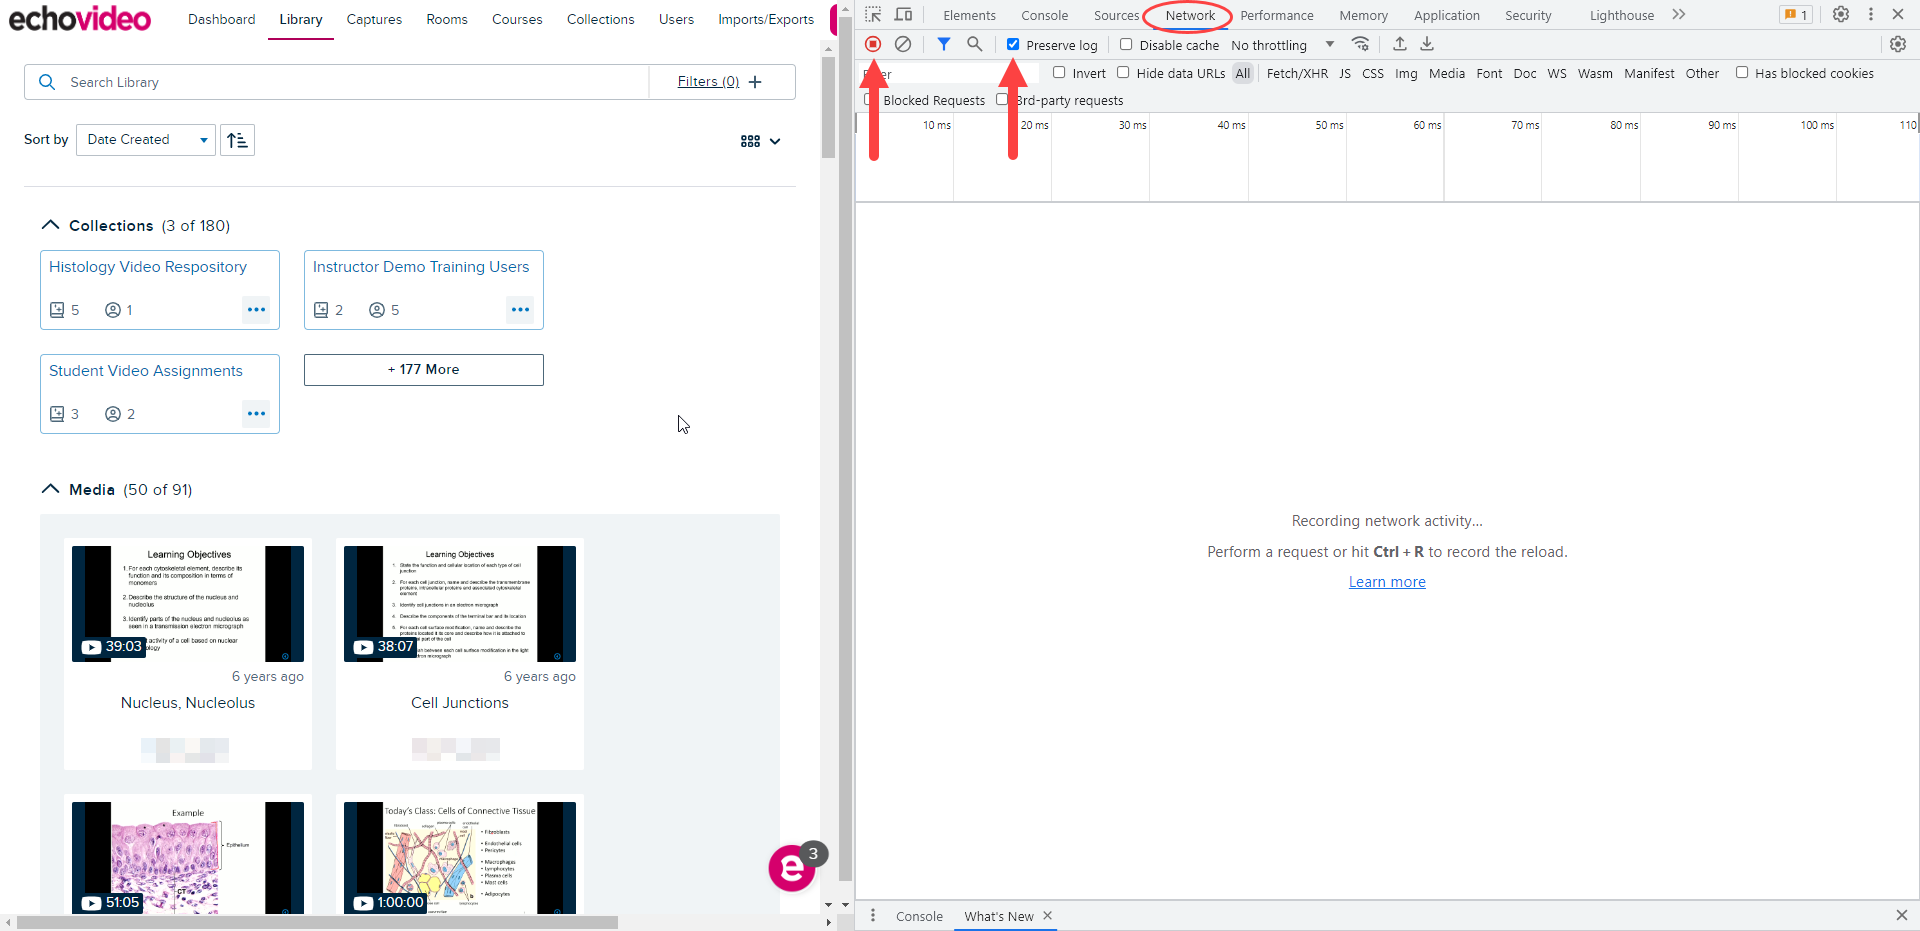The height and width of the screenshot is (931, 1920).
Task: Click the vertical page scrollbar thumb
Action: coord(828,107)
